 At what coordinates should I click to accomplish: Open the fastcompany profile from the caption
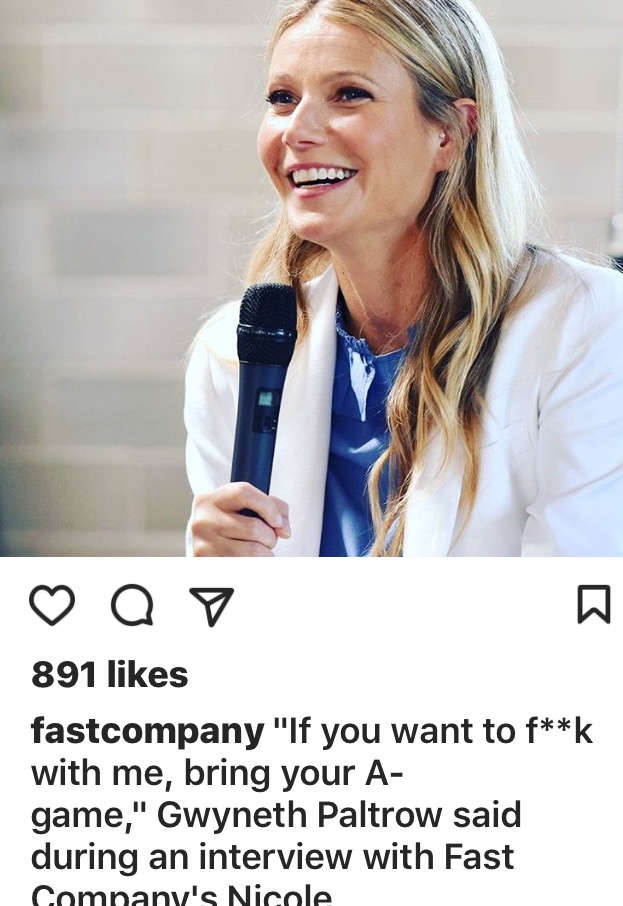[147, 731]
